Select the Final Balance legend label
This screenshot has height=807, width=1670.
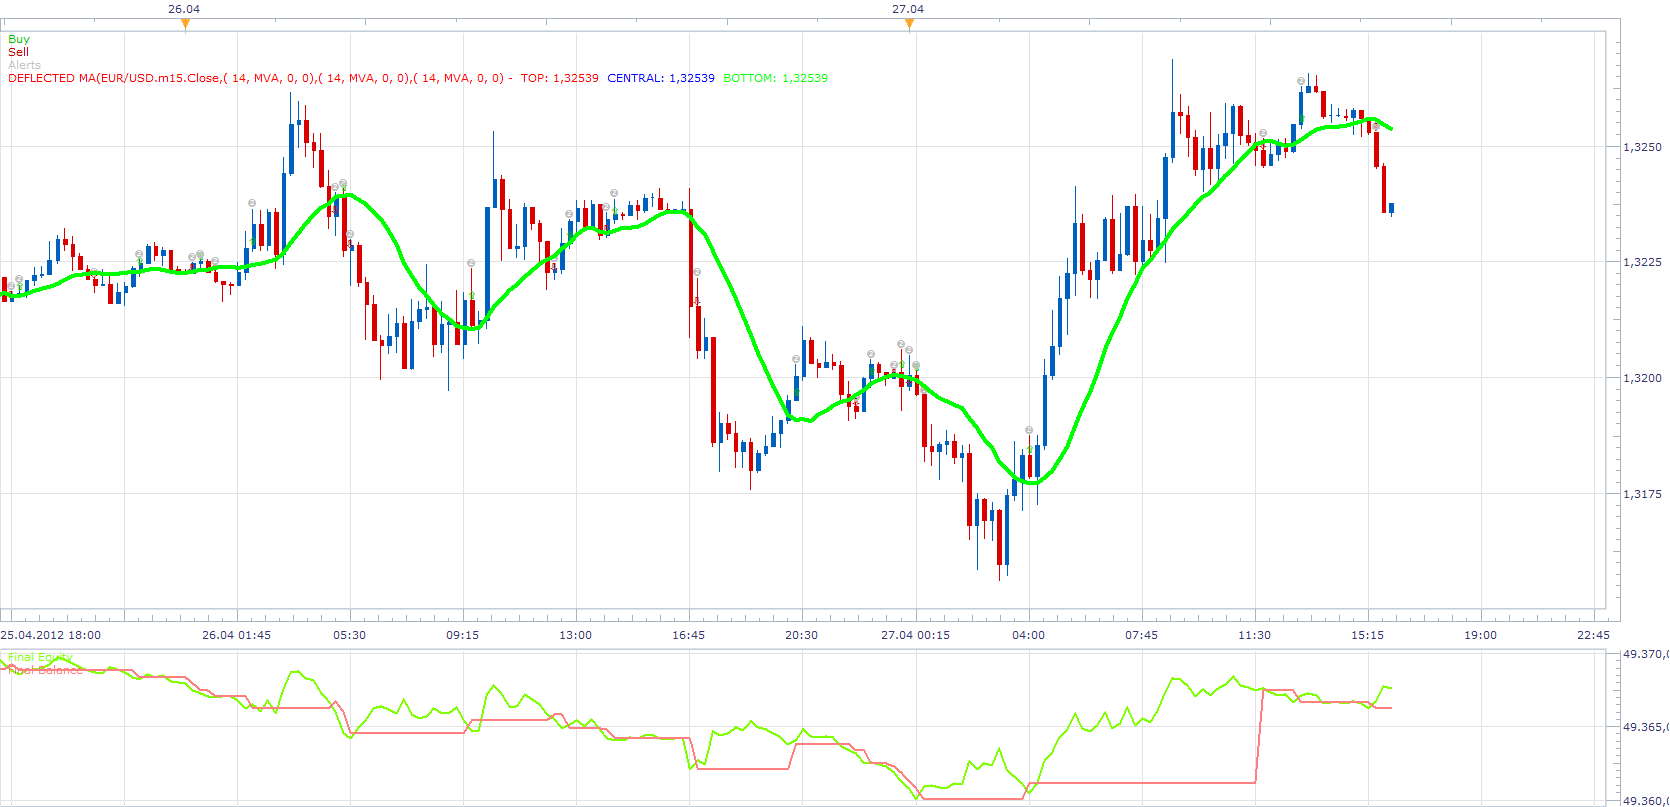pyautogui.click(x=45, y=670)
